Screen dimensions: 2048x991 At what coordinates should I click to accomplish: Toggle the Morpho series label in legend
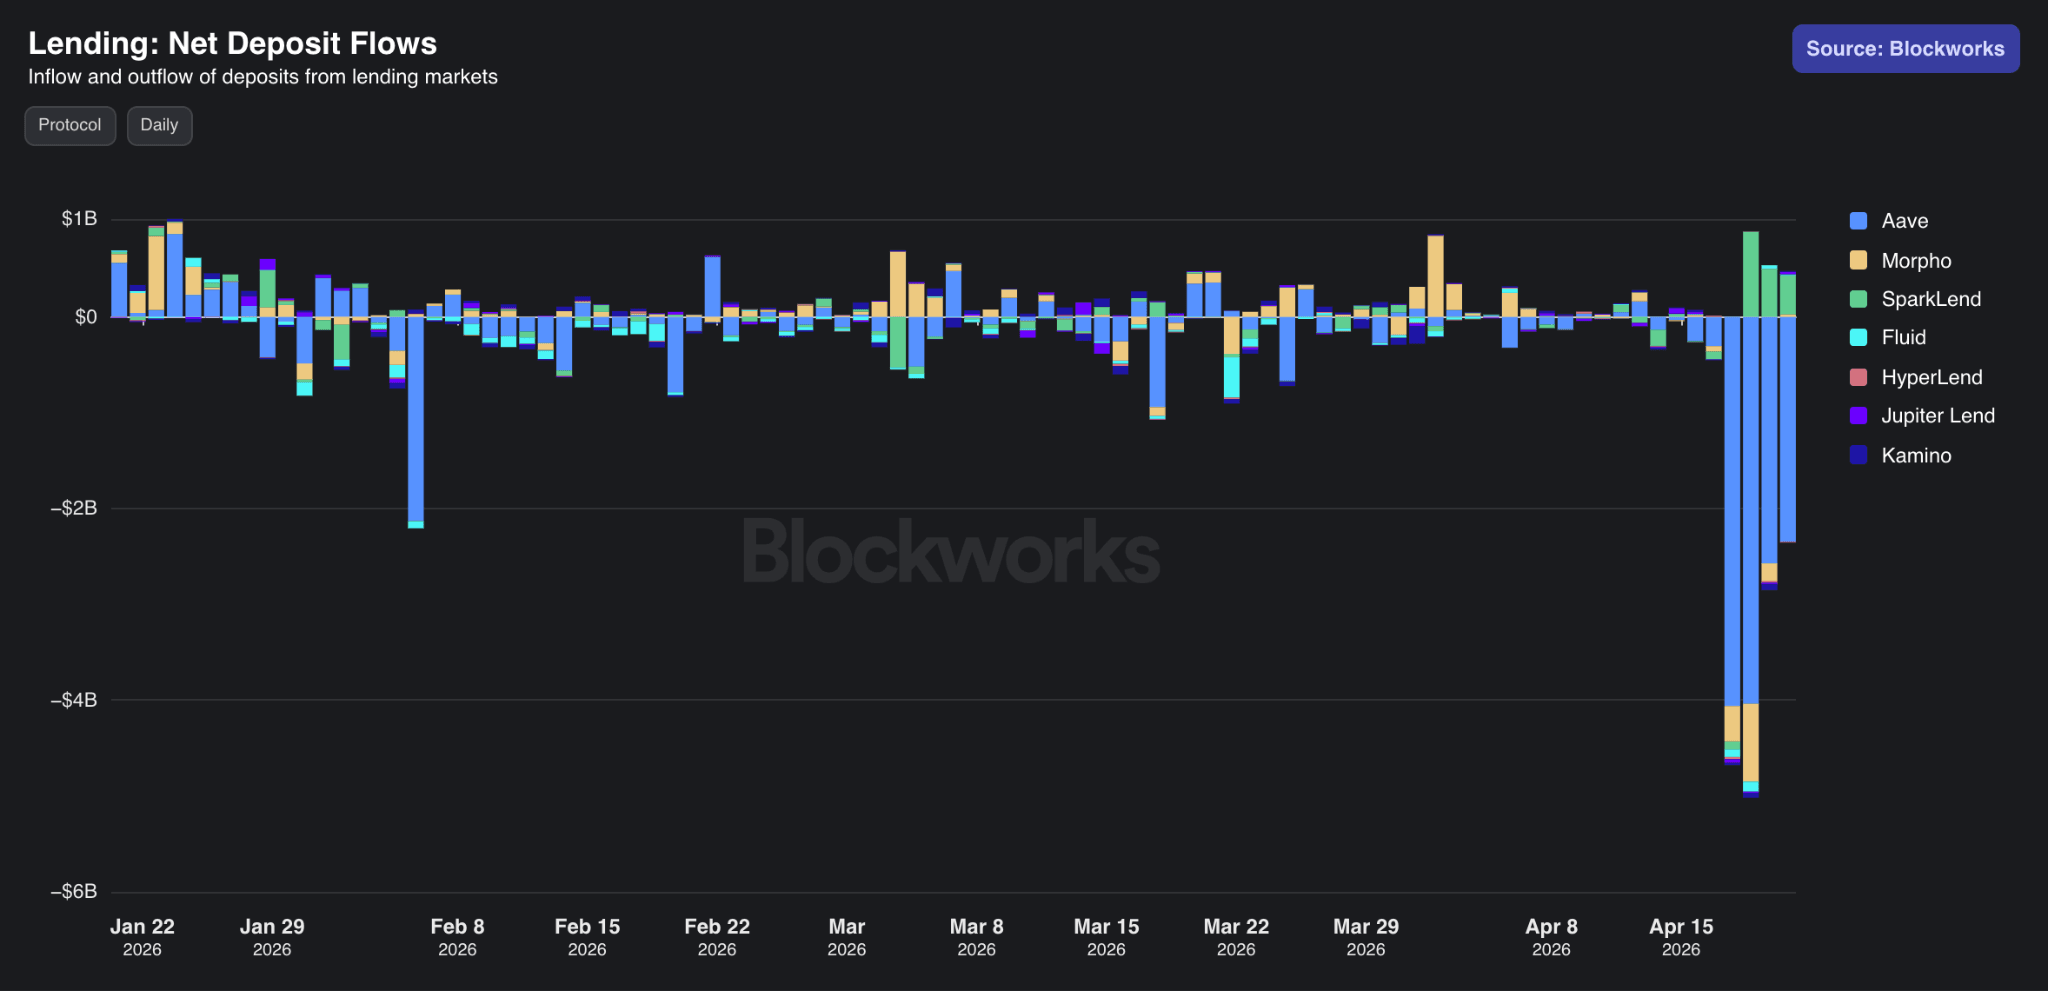pos(1916,260)
